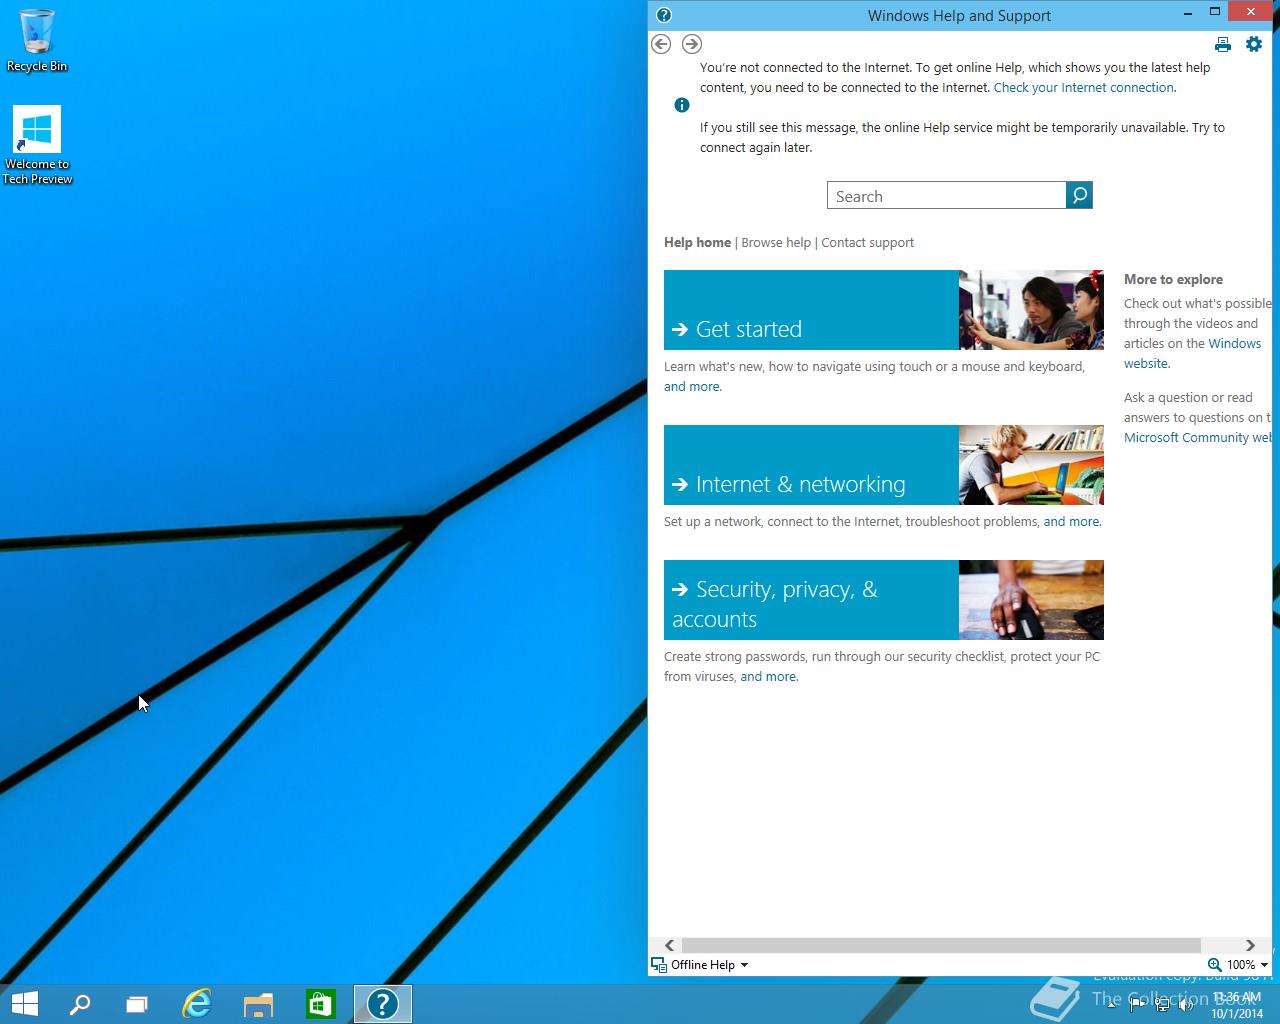Screen dimensions: 1280x1024
Task: Open the Recycle Bin desktop icon
Action: click(x=37, y=40)
